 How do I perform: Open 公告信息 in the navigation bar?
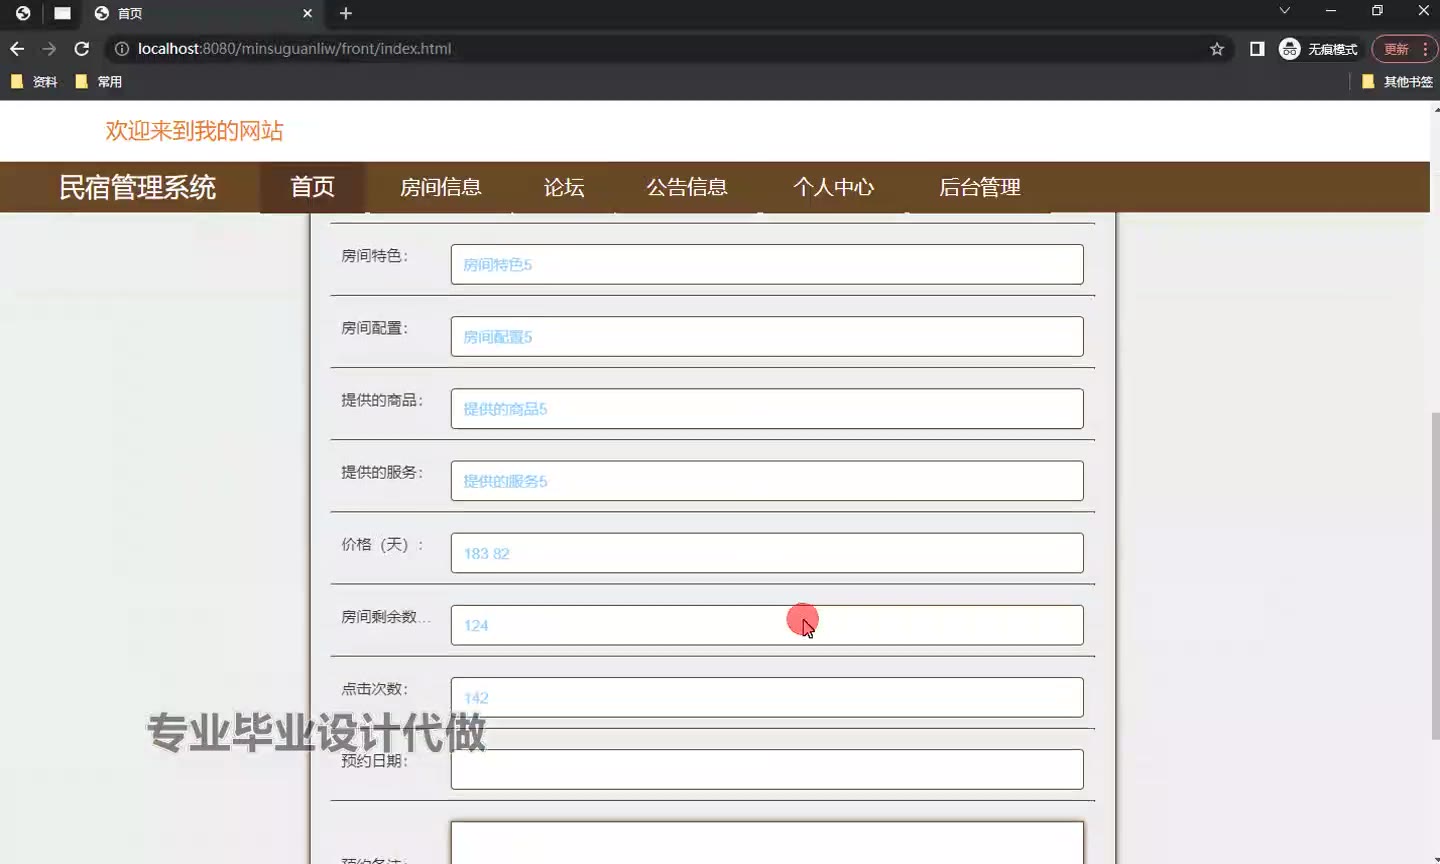tap(687, 187)
